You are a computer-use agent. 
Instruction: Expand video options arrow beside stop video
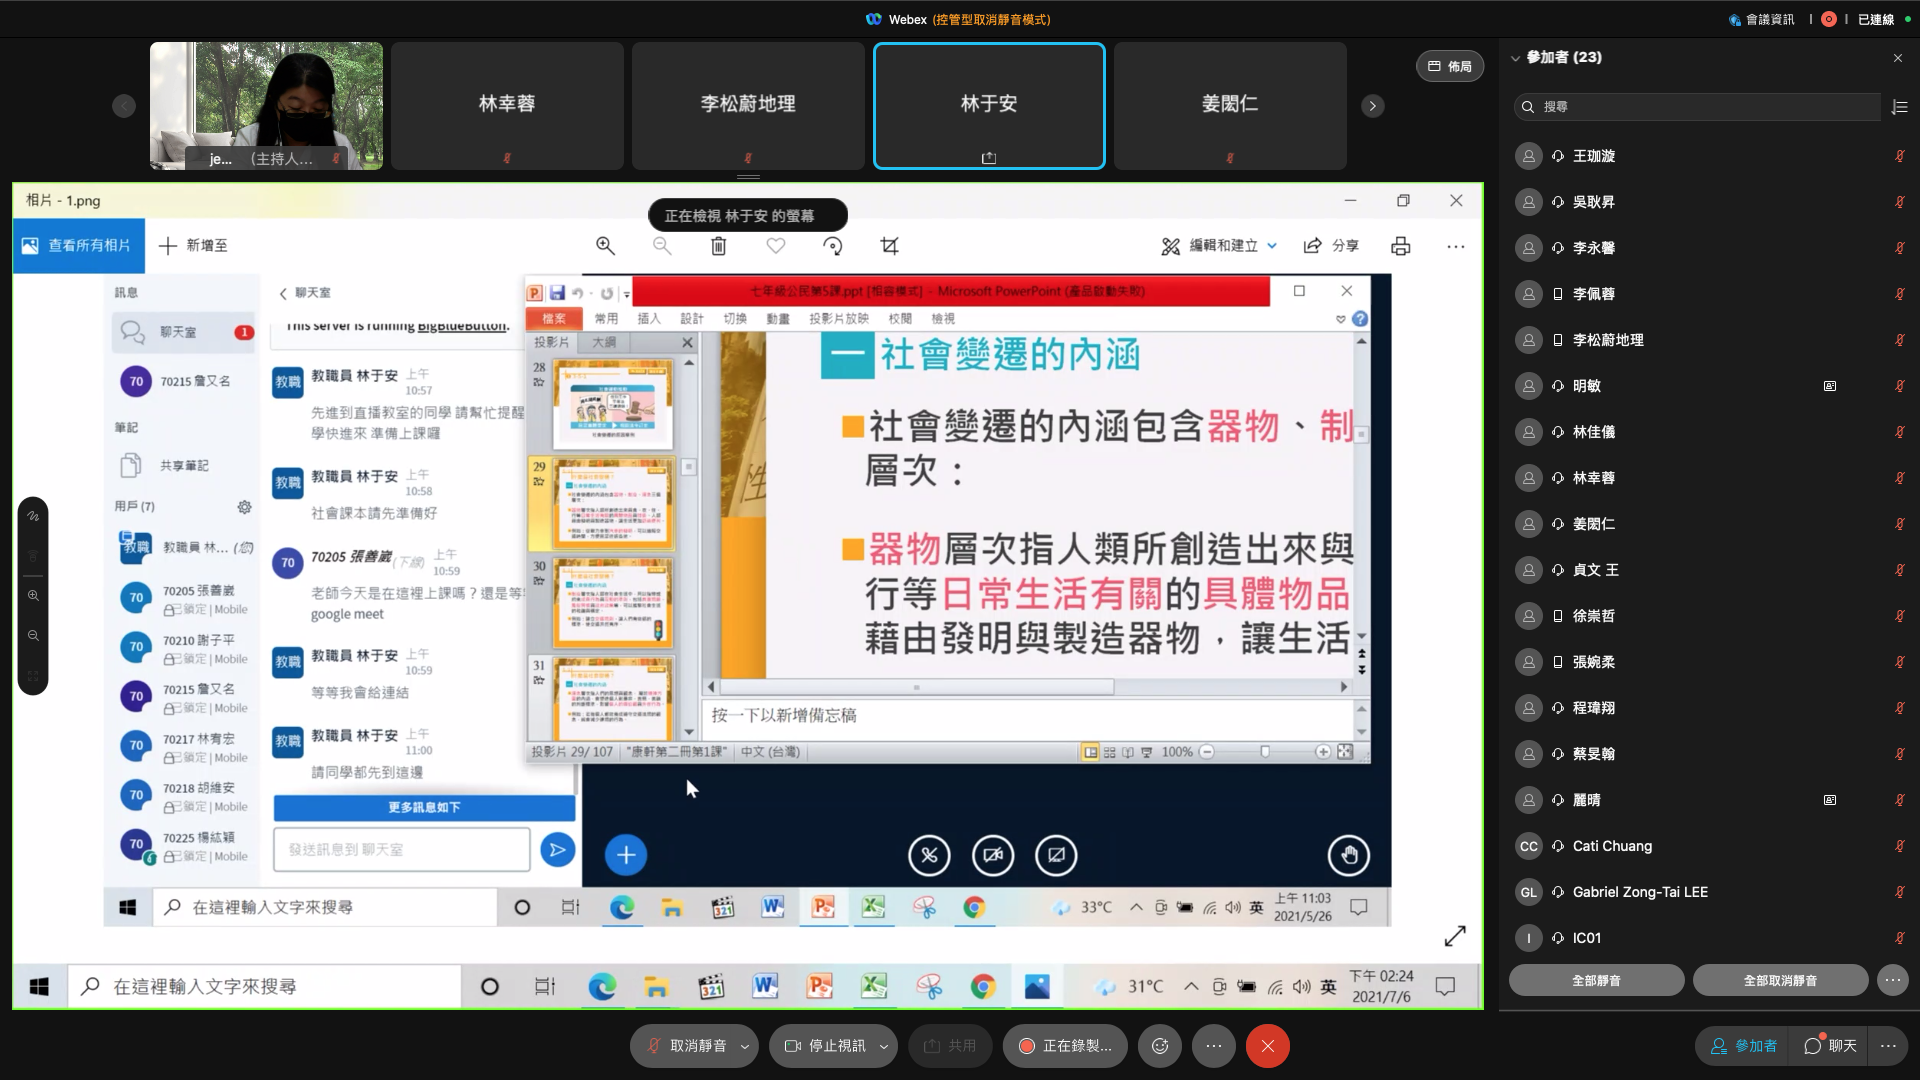883,1047
